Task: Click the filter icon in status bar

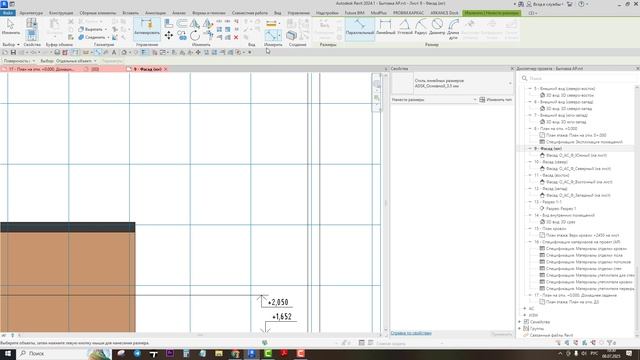Action: pos(610,343)
